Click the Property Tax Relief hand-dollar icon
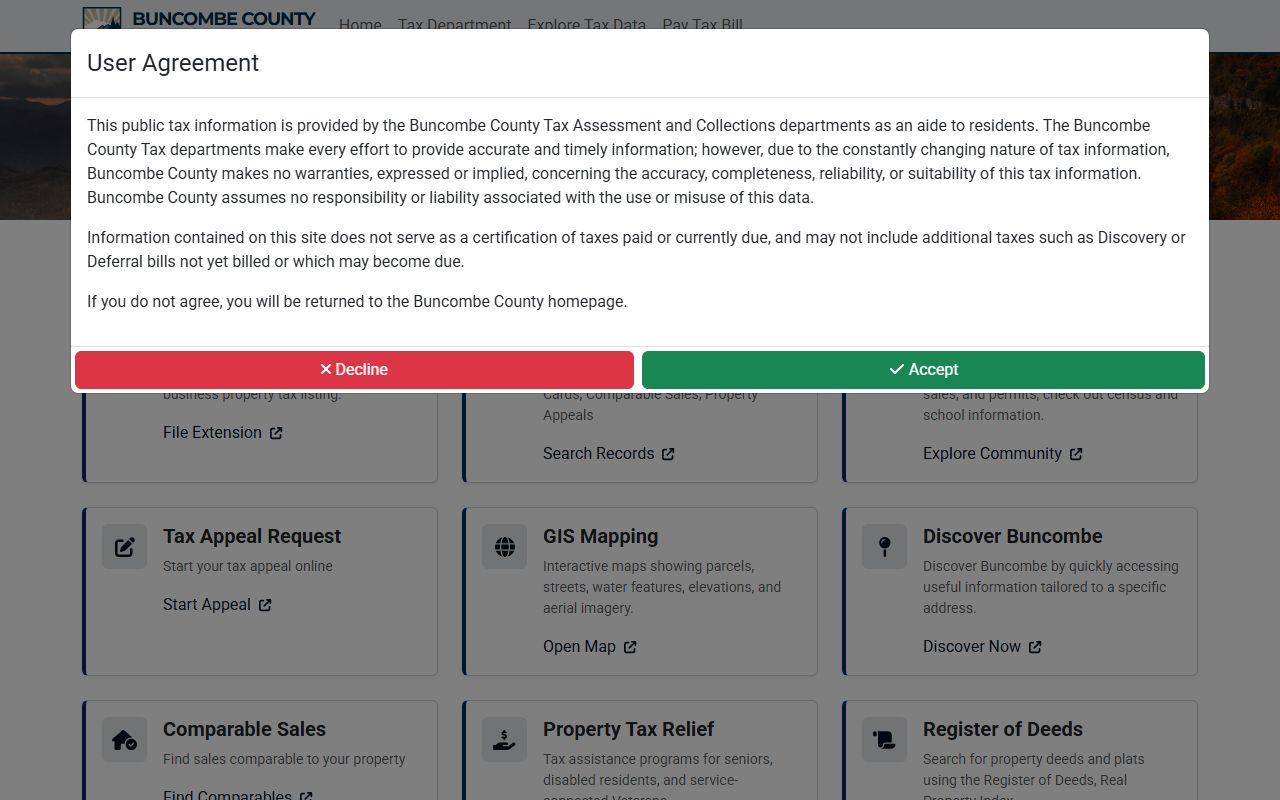 click(x=504, y=740)
